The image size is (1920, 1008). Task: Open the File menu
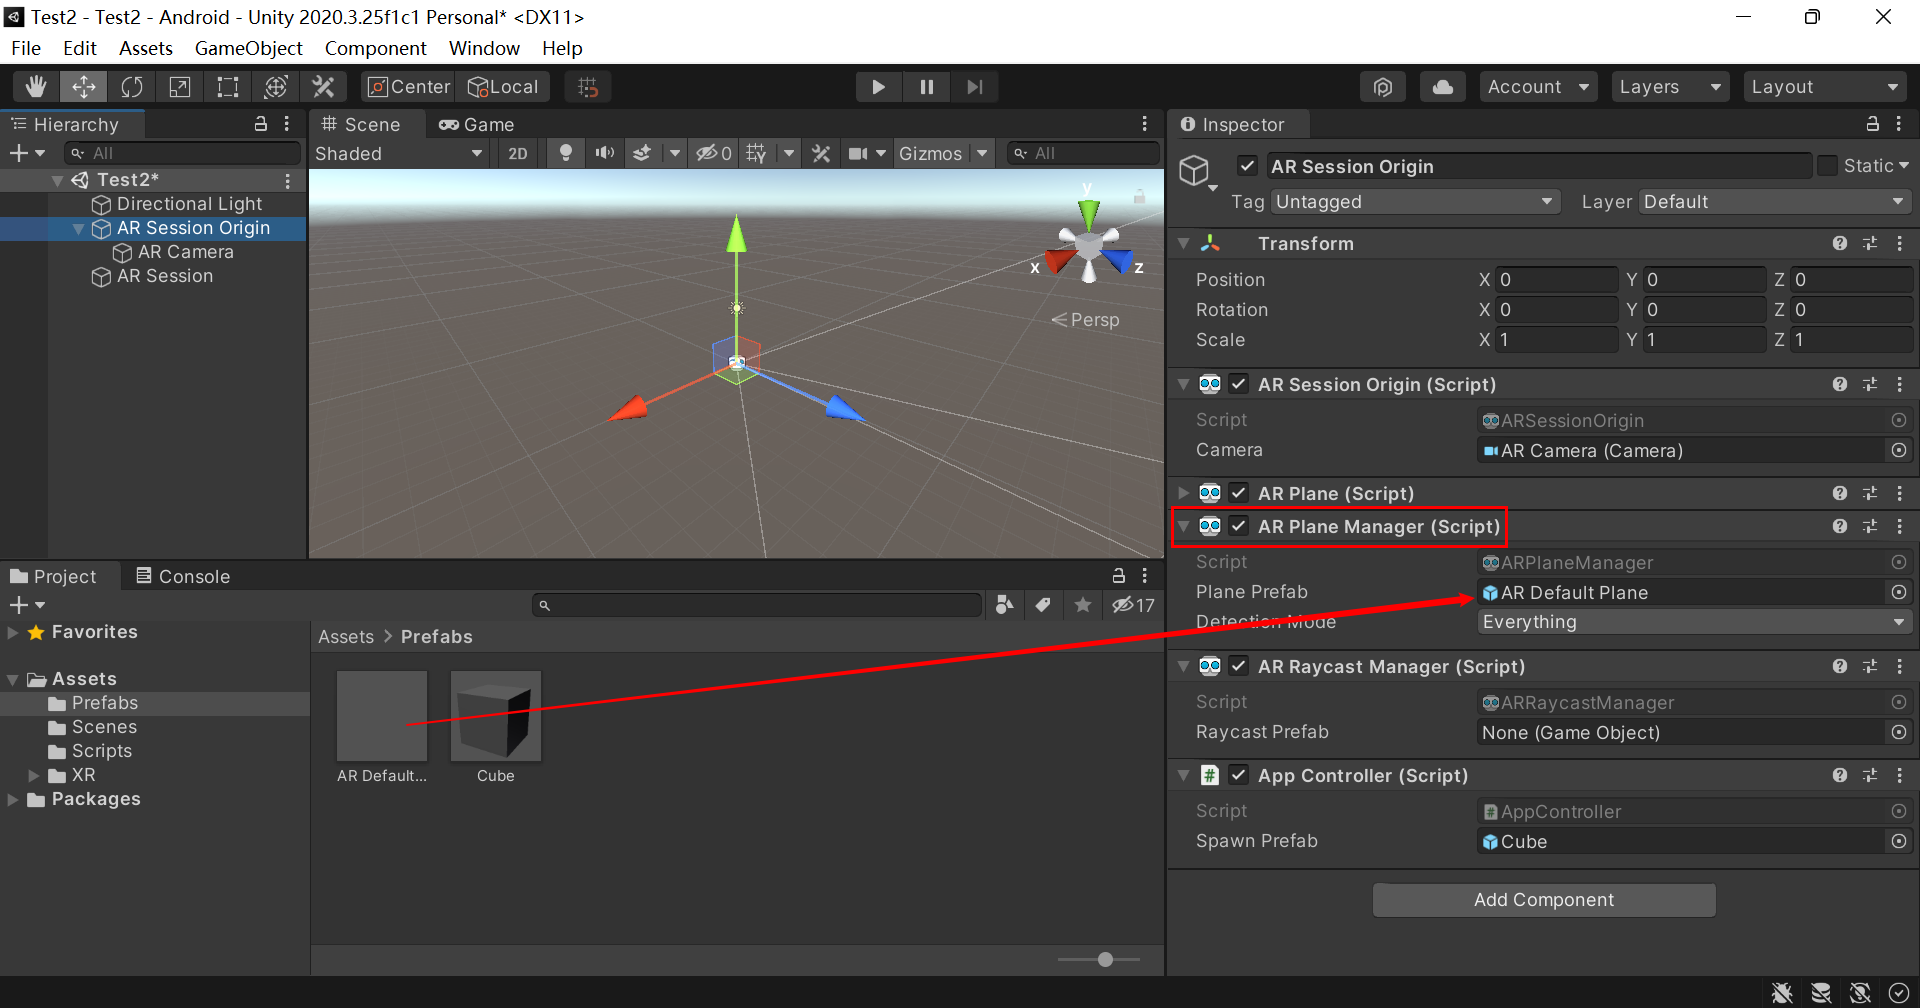[26, 48]
